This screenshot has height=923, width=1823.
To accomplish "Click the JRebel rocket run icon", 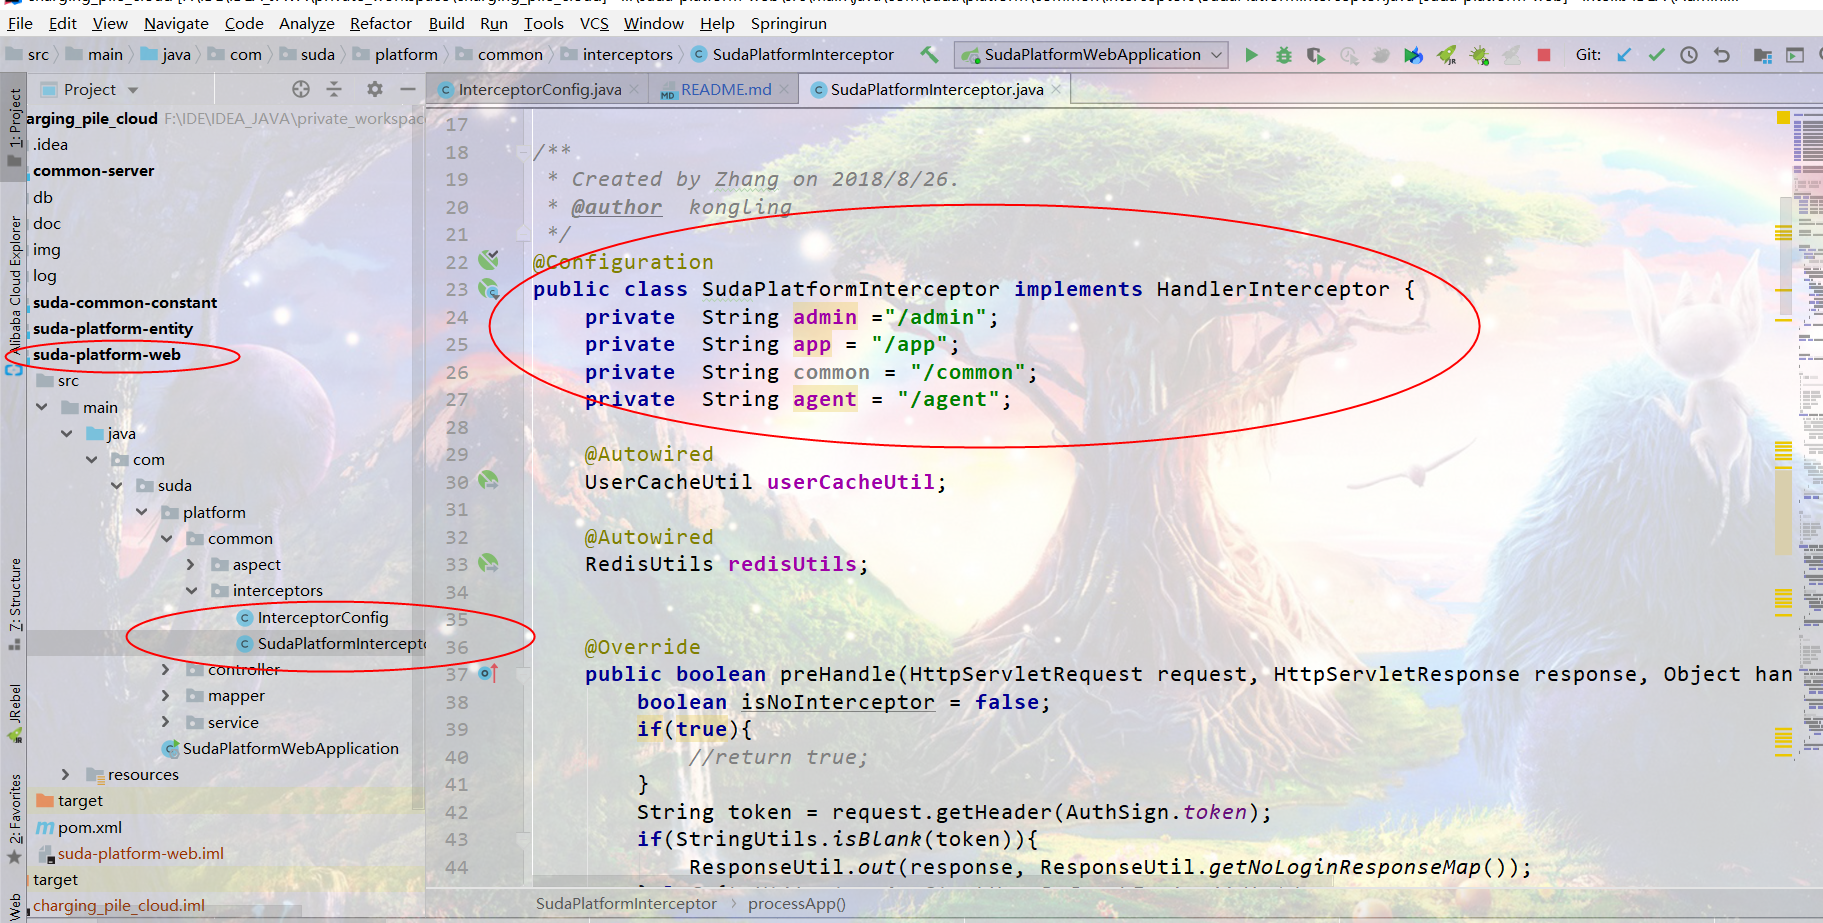I will click(x=1447, y=55).
